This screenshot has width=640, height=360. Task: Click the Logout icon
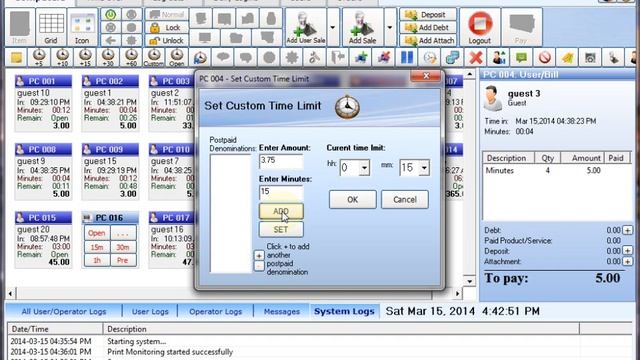point(480,27)
